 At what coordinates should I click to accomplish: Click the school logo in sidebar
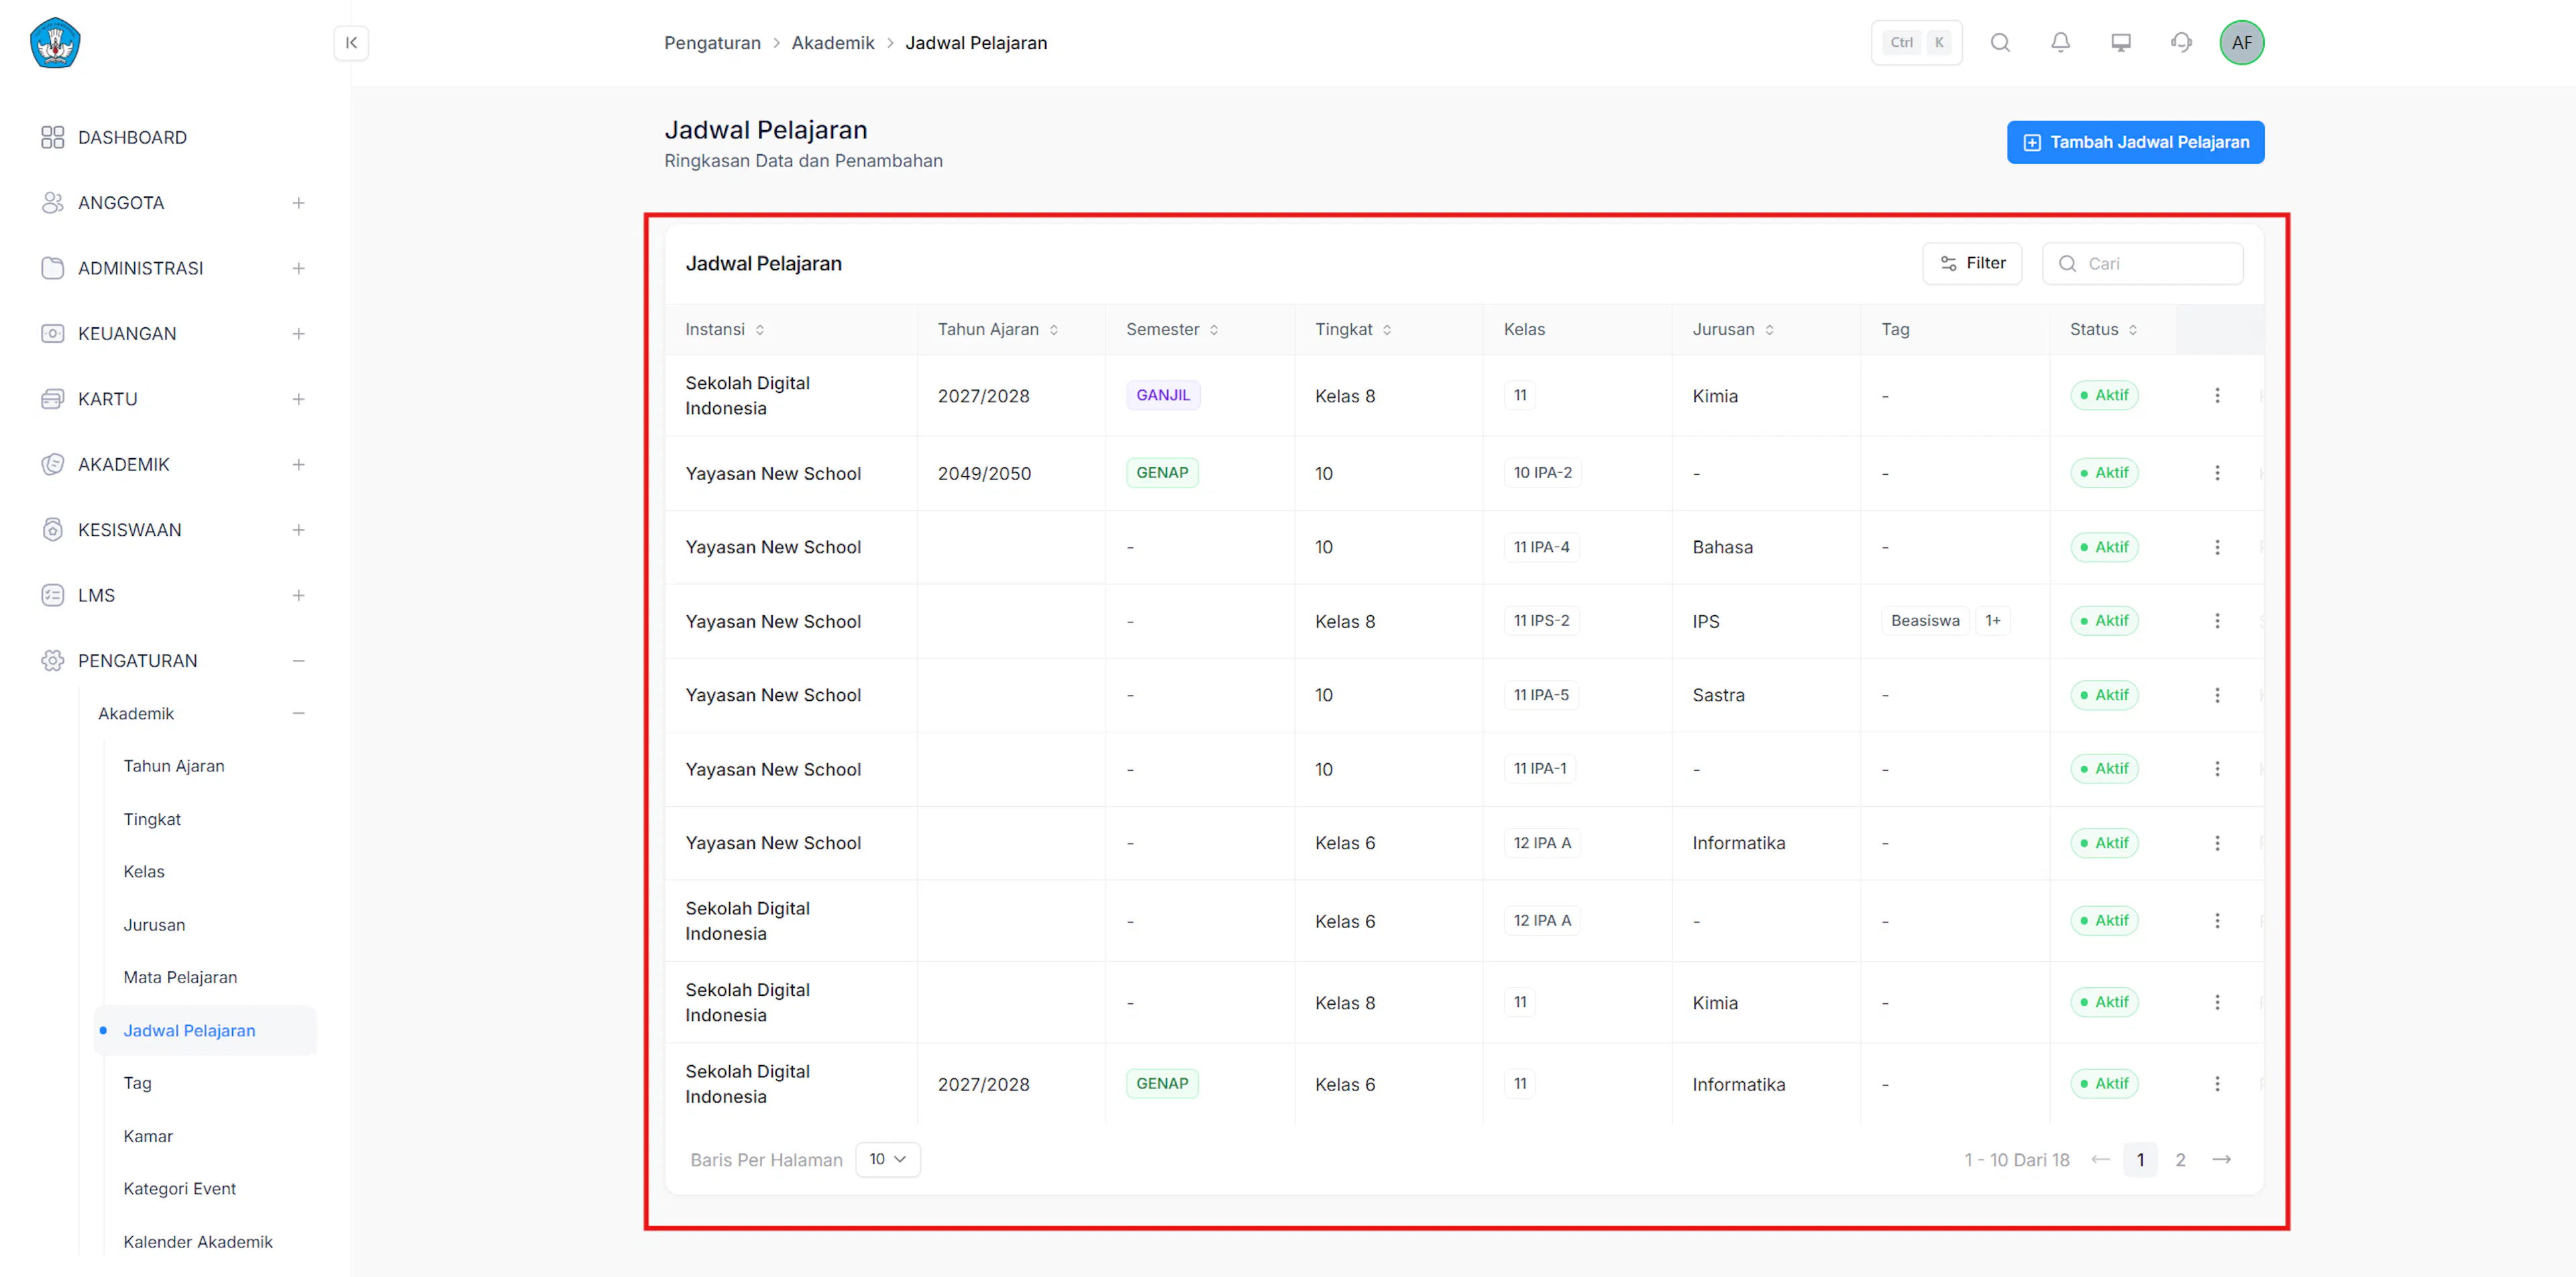(55, 43)
